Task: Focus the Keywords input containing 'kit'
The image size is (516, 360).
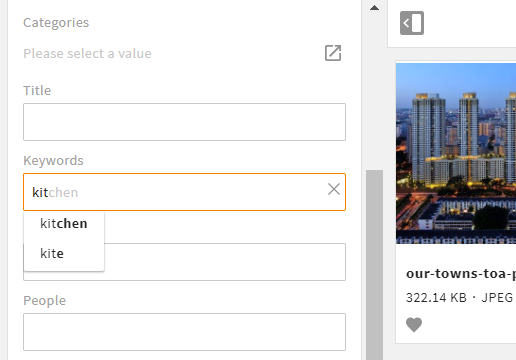Action: click(x=184, y=192)
